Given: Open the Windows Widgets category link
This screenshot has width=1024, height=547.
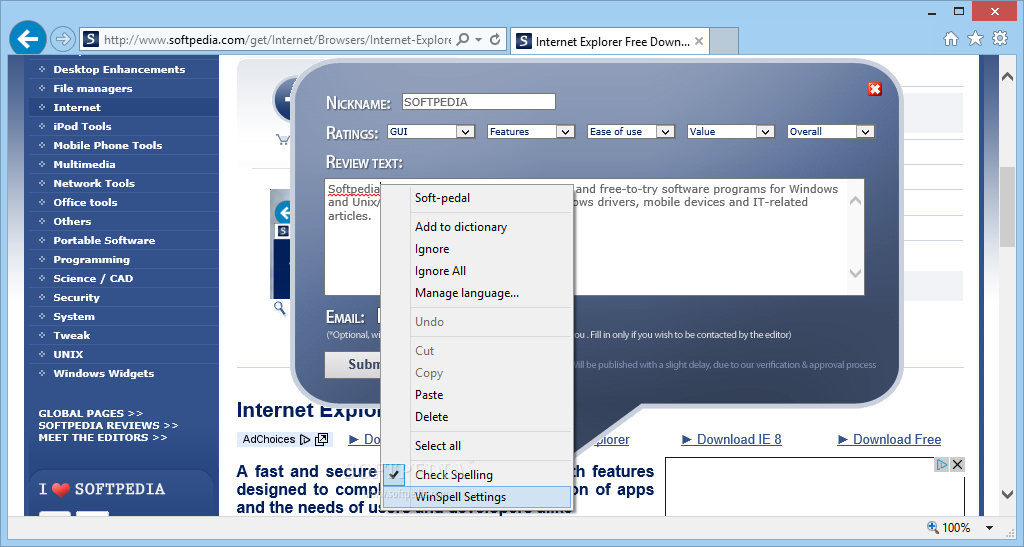Looking at the screenshot, I should pyautogui.click(x=104, y=373).
